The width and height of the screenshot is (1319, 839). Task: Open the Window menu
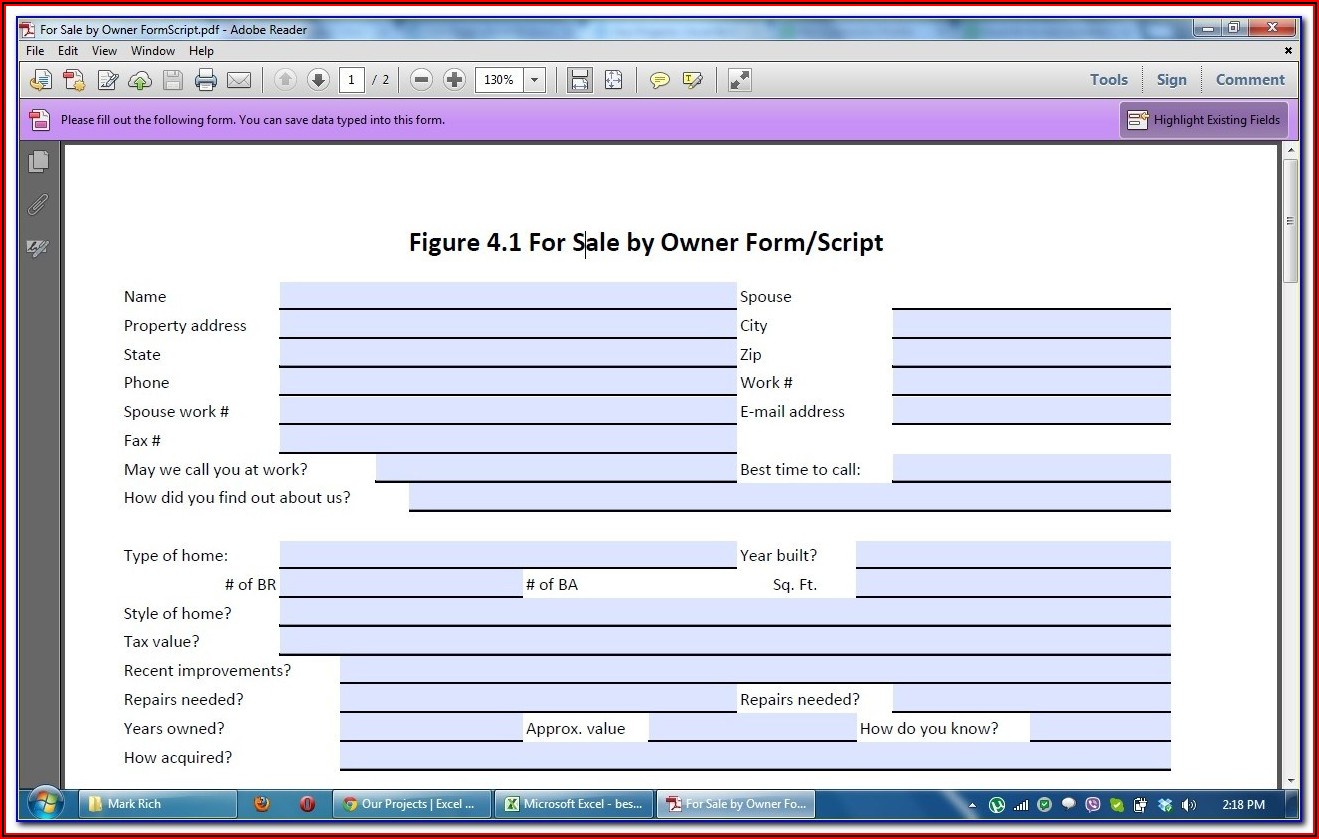click(x=153, y=51)
